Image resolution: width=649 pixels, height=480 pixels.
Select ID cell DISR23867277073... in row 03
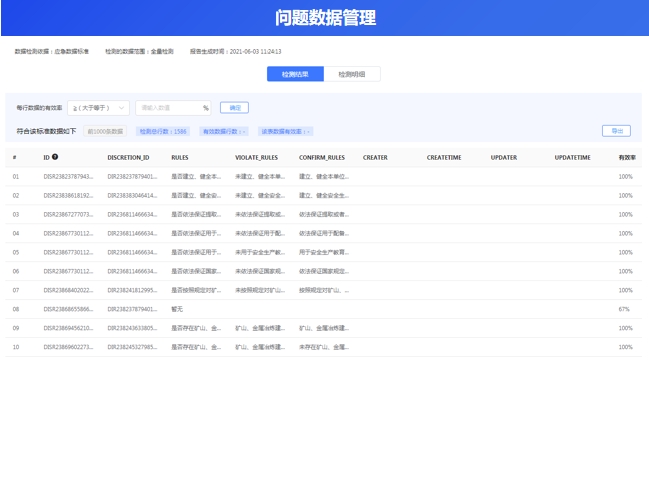[68, 214]
